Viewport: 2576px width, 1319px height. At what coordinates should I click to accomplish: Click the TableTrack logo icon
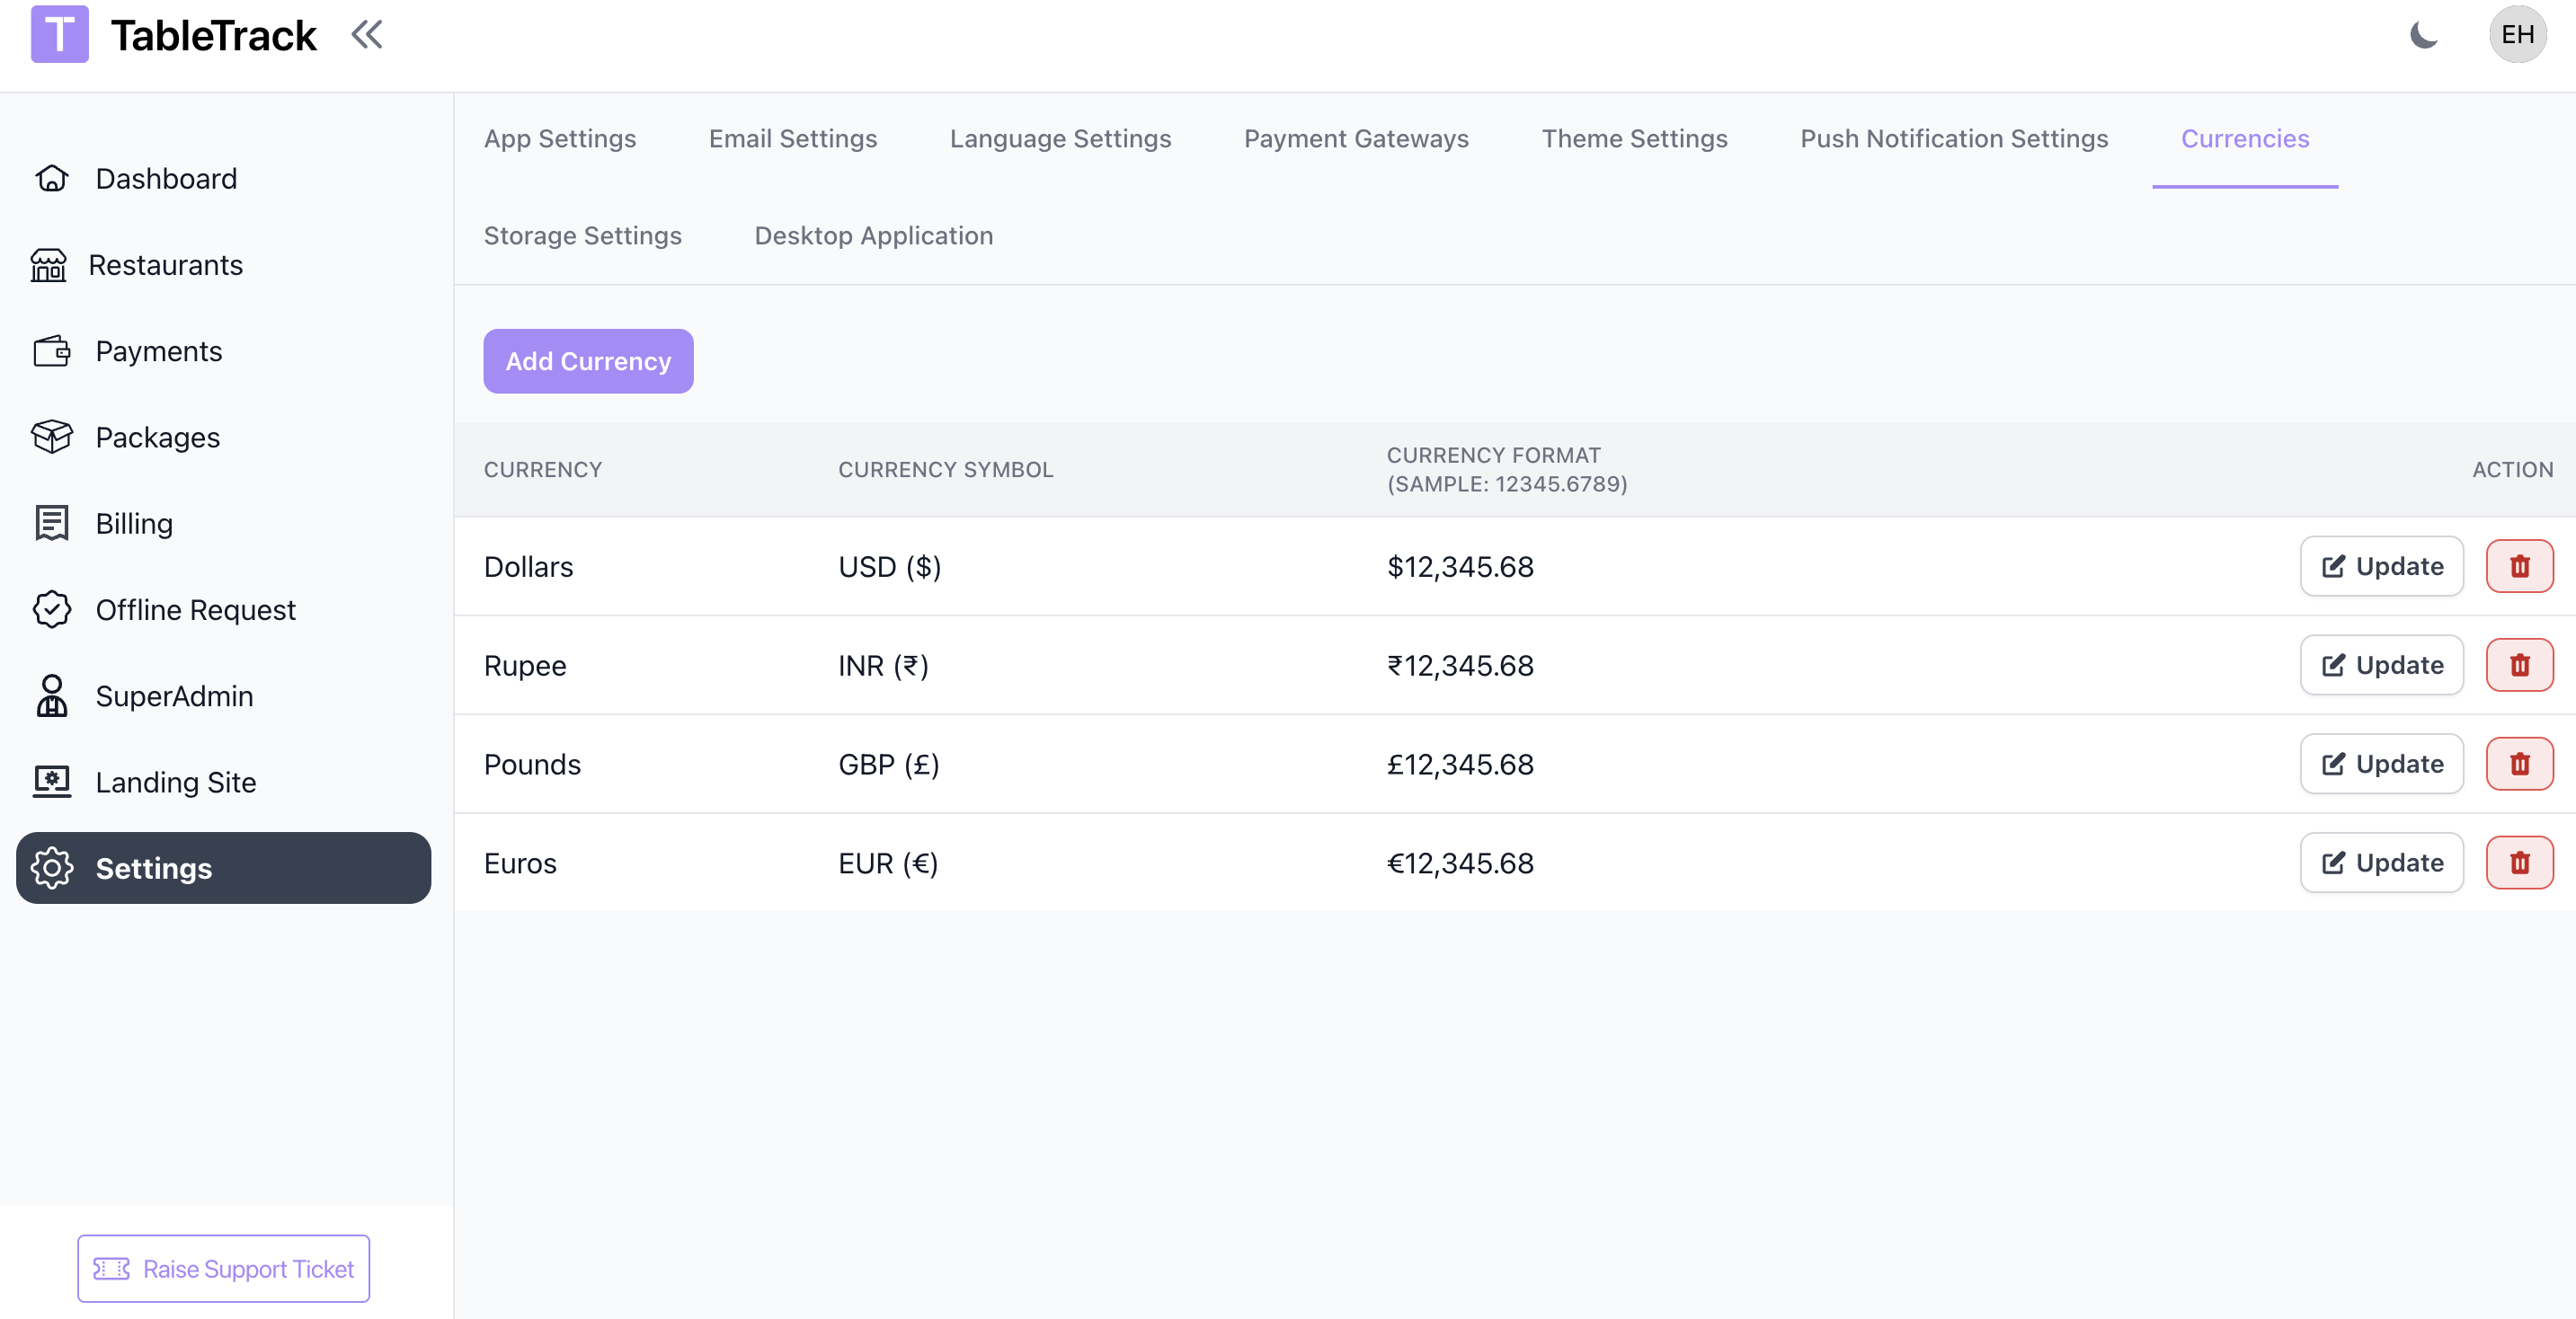tap(59, 35)
